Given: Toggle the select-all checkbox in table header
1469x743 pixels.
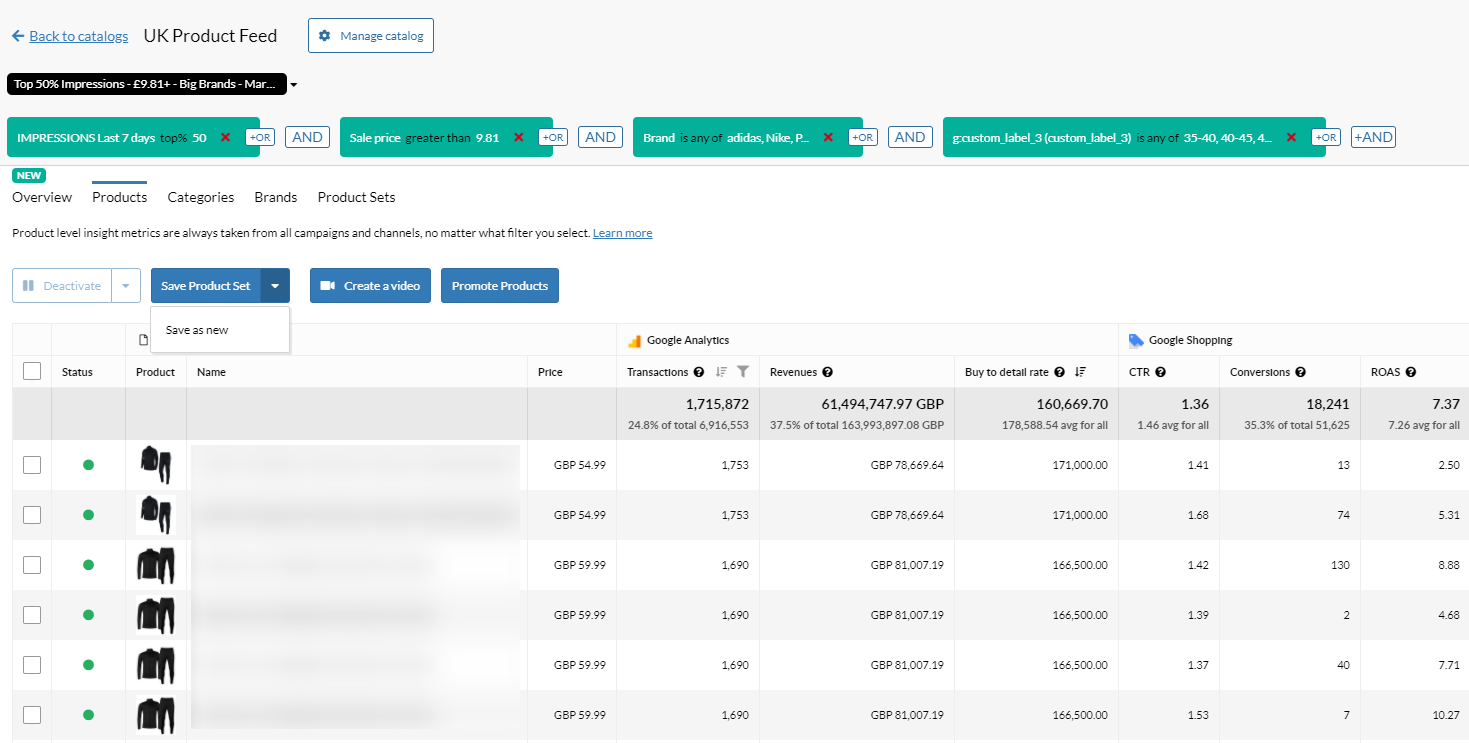Looking at the screenshot, I should 32,371.
